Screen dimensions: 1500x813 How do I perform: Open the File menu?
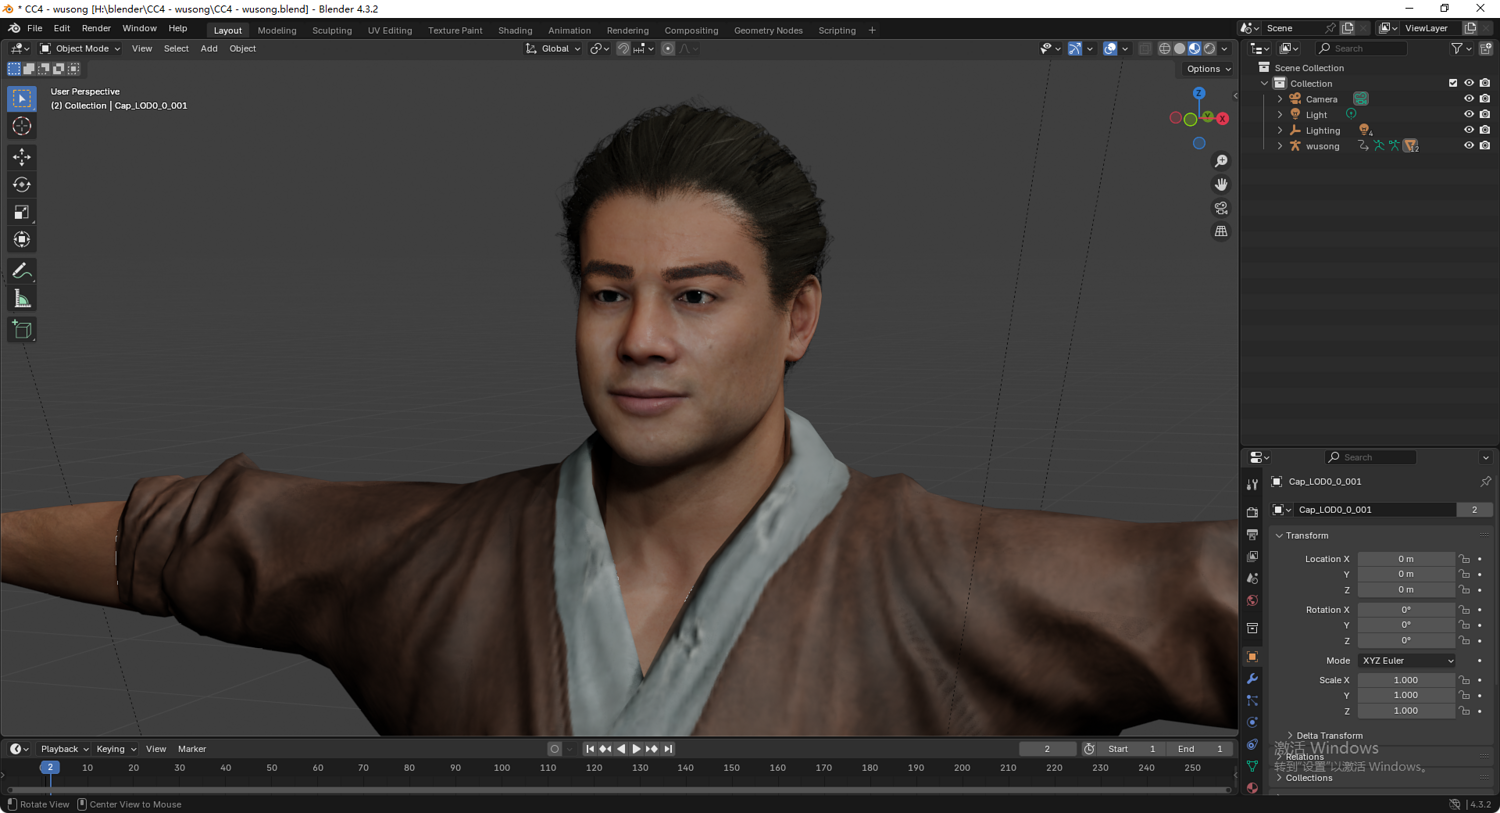(34, 29)
